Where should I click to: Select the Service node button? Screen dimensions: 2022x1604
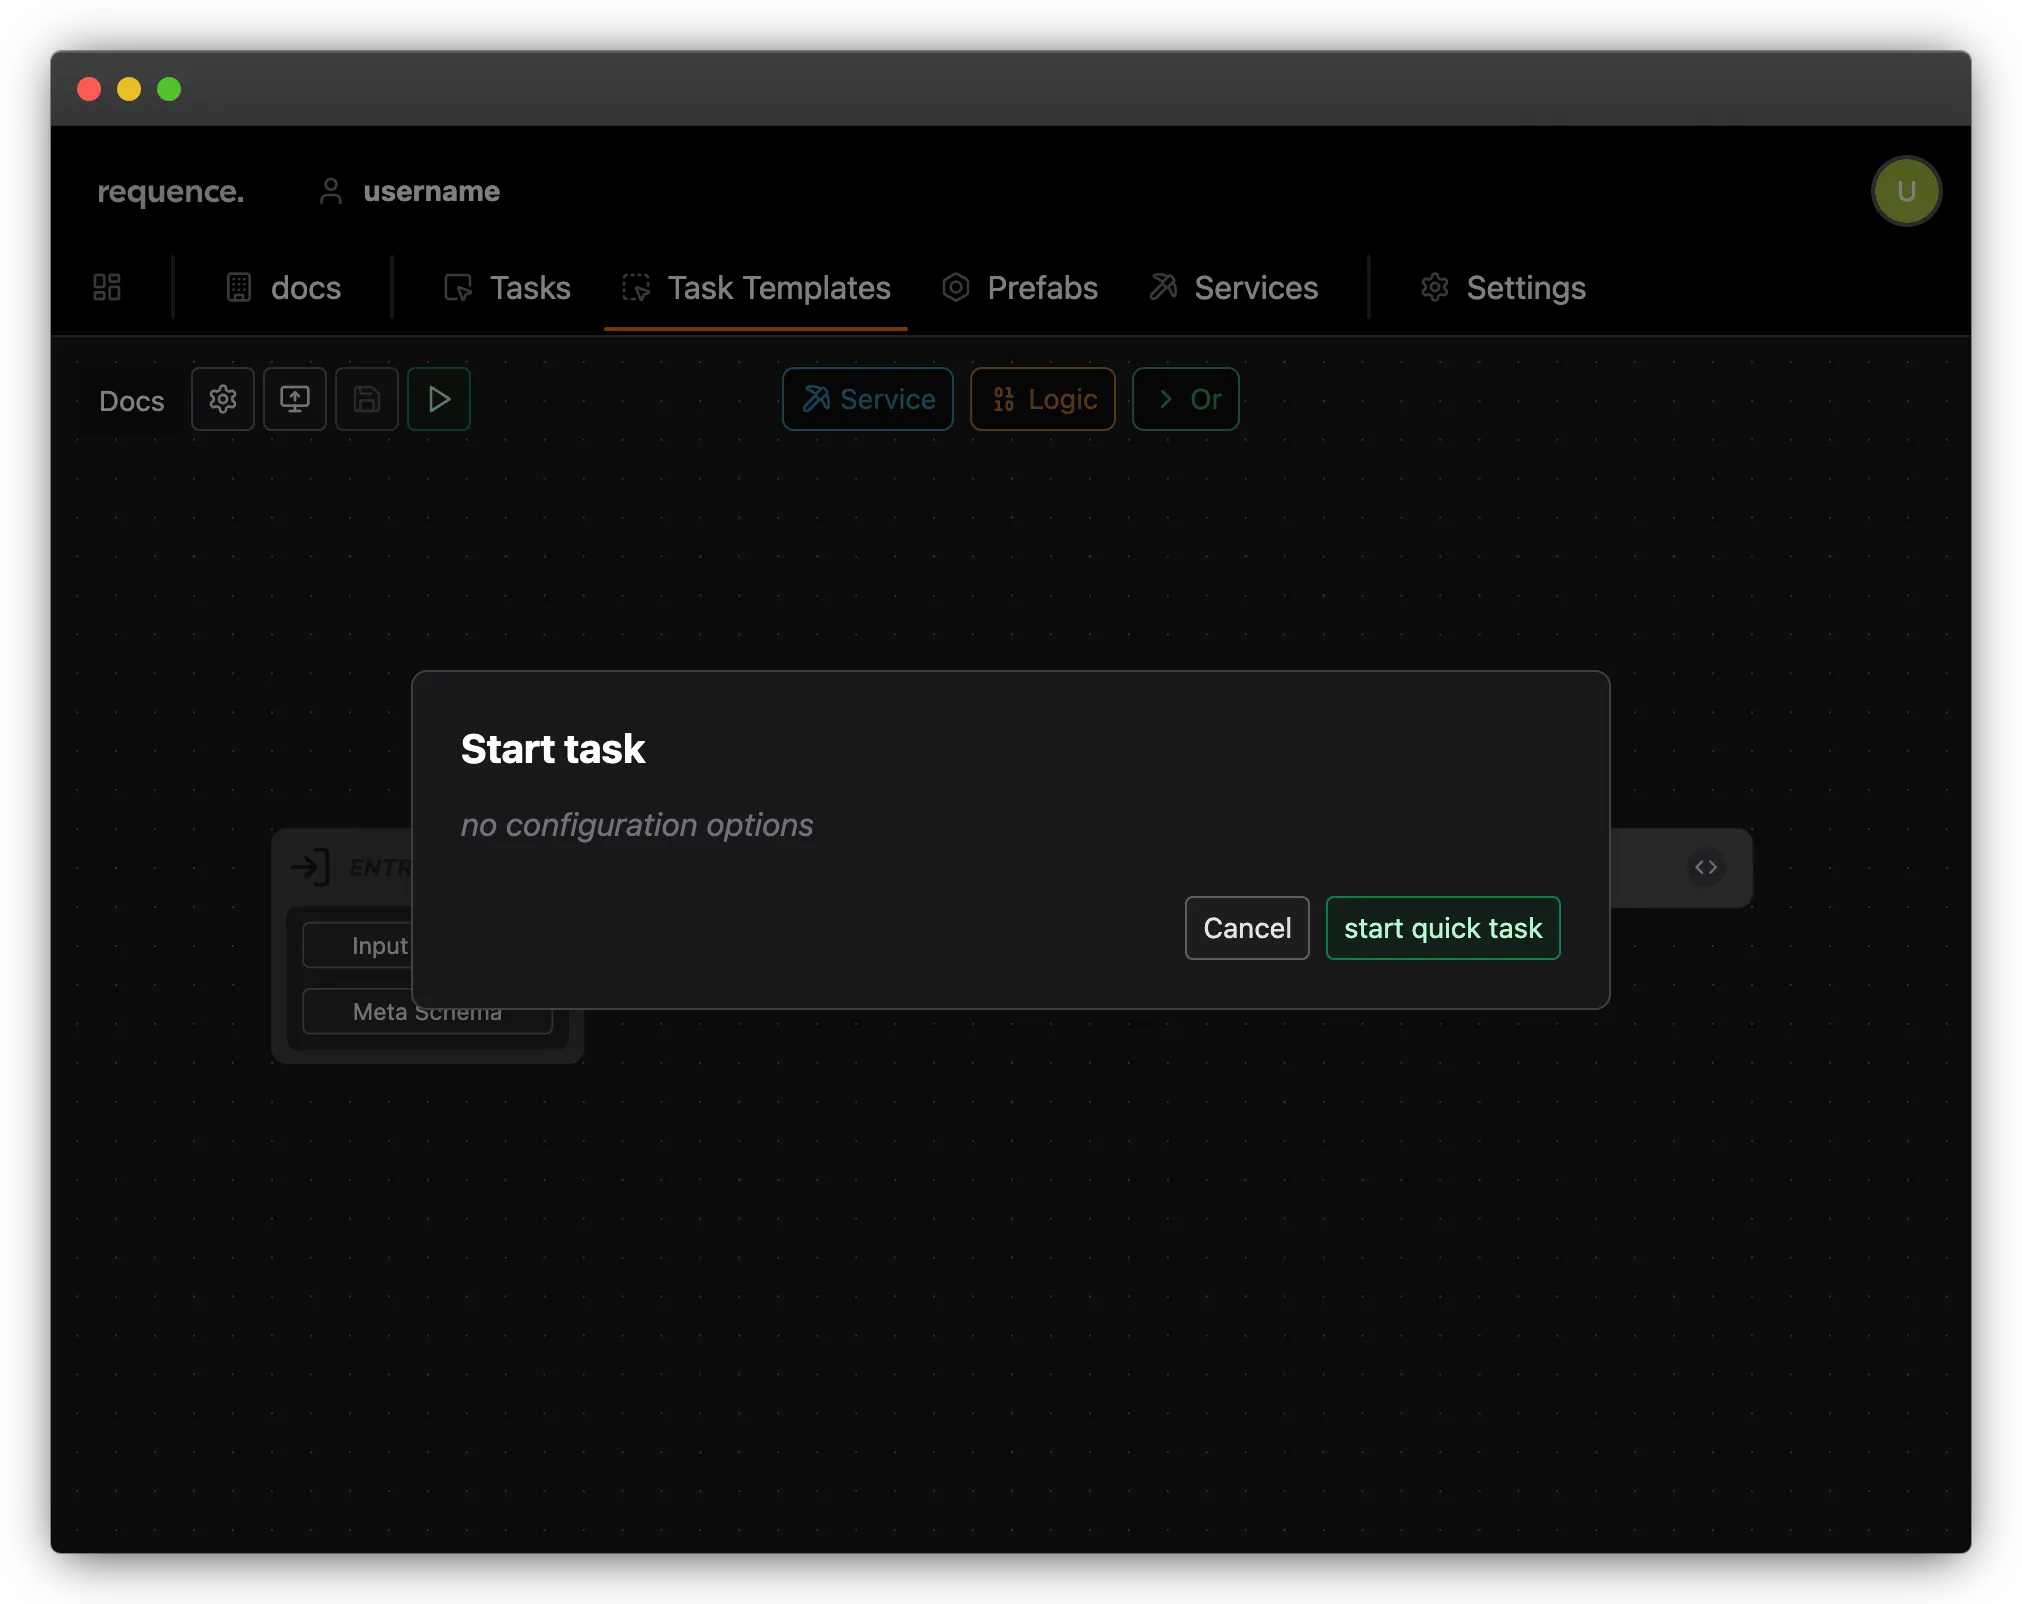click(867, 399)
